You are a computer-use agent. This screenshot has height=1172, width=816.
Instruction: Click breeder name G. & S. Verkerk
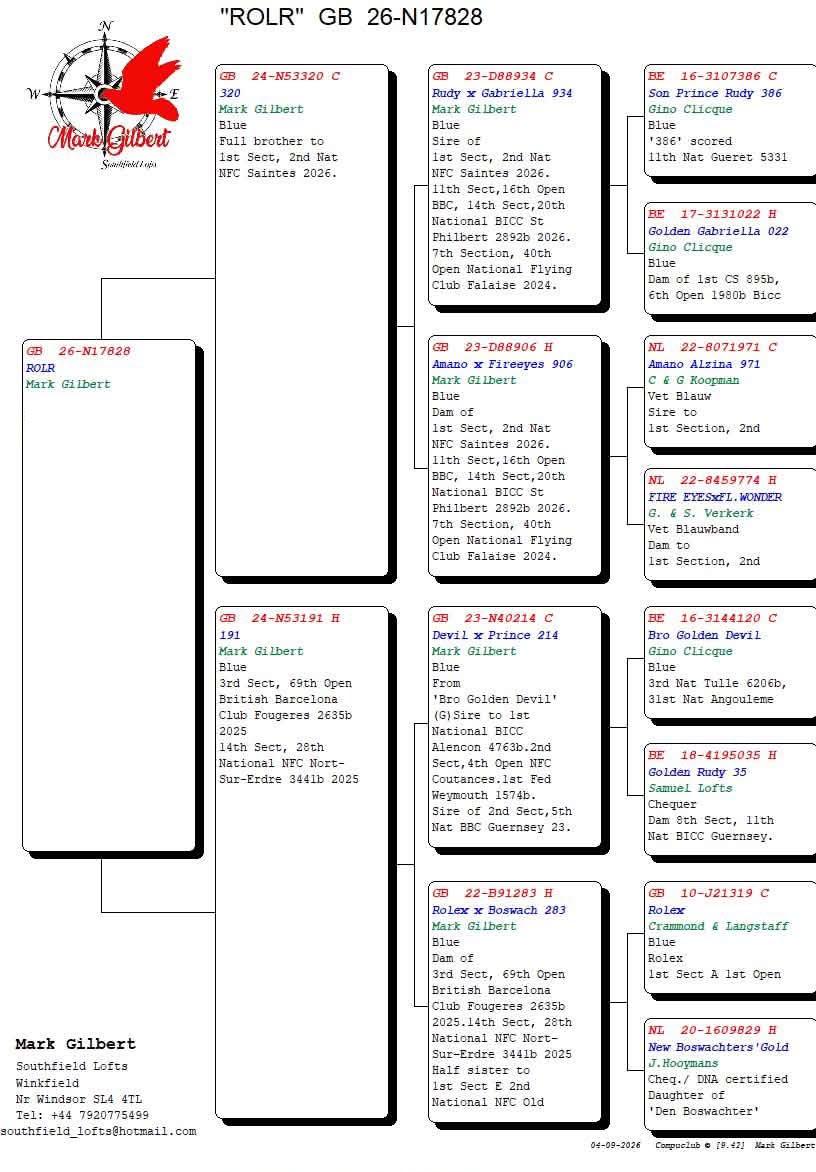point(701,513)
